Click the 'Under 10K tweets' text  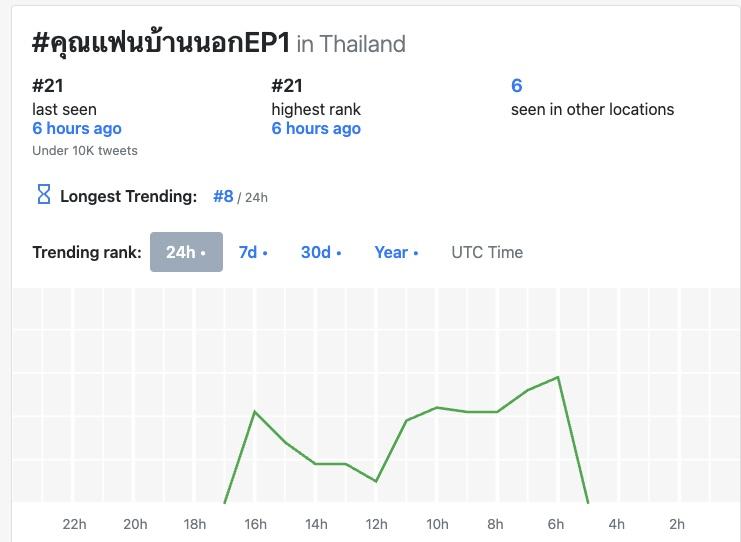pos(85,151)
